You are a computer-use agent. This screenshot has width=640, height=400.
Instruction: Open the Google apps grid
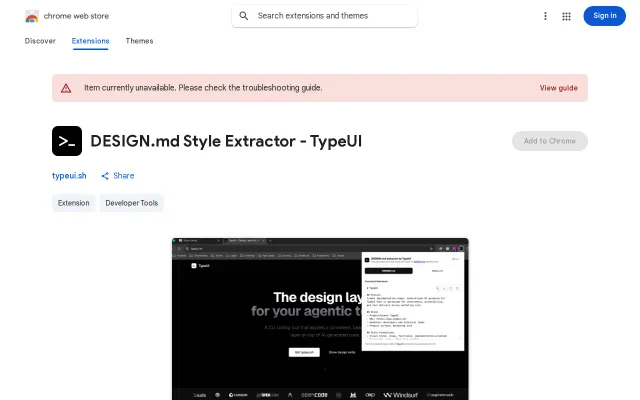pos(566,16)
